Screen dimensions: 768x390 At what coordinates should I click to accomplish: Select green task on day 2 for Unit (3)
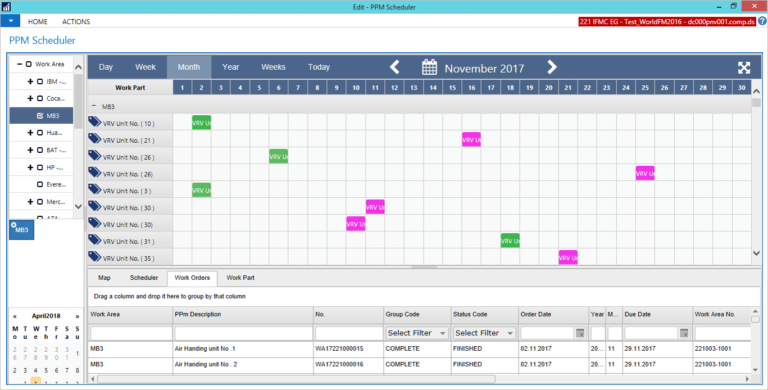[x=201, y=190]
